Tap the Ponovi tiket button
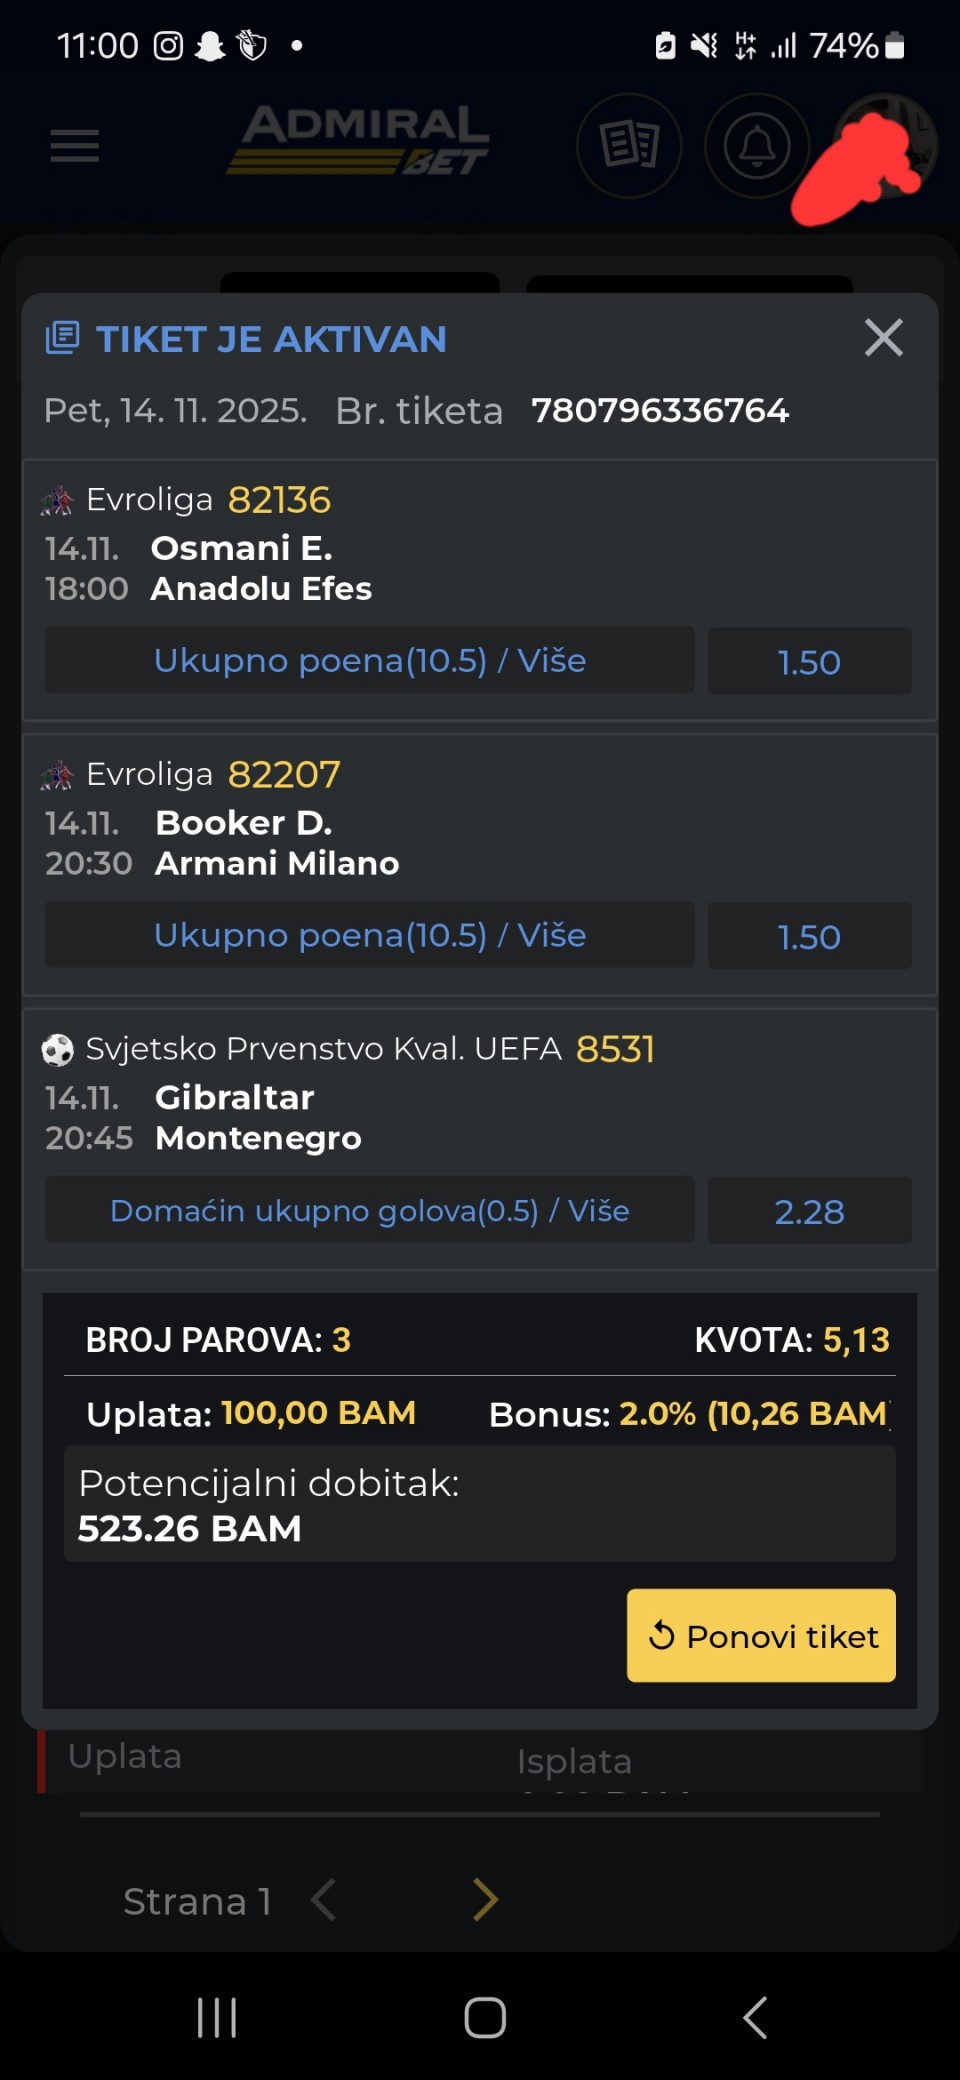The width and height of the screenshot is (960, 2080). (x=761, y=1636)
